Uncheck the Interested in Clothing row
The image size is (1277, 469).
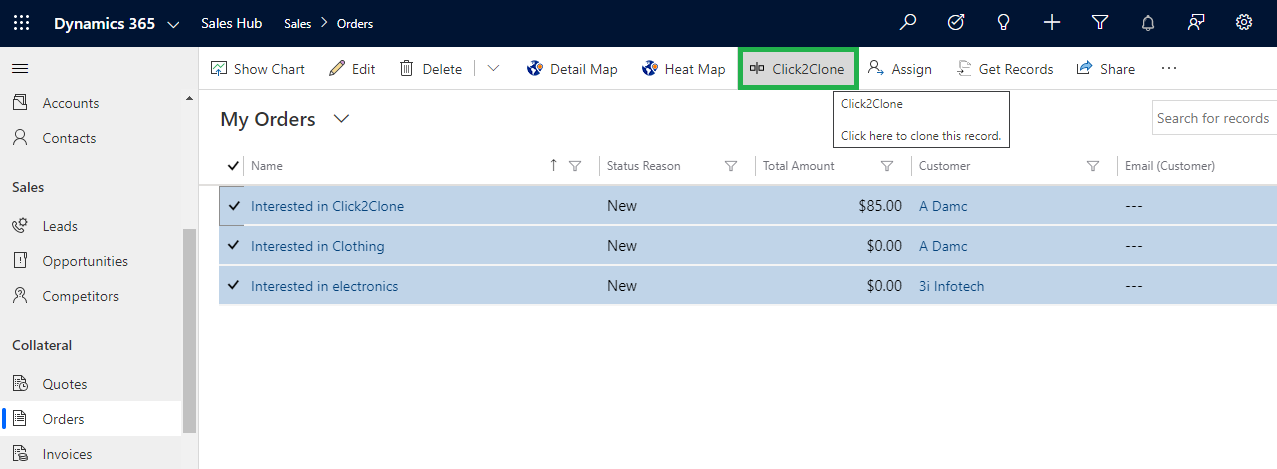click(x=234, y=246)
